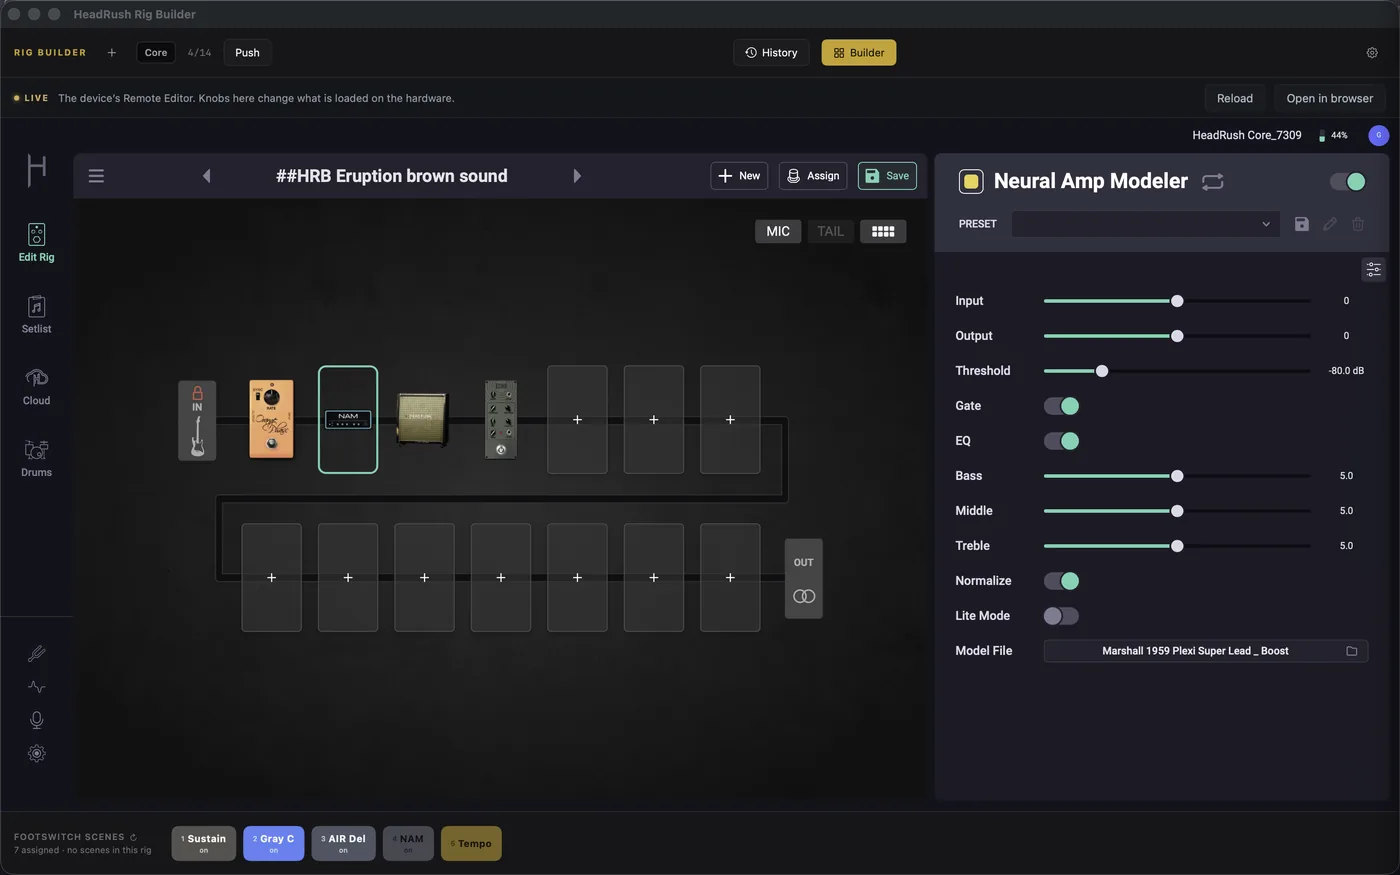Toggle the TAIL button
The image size is (1400, 875).
tap(830, 231)
